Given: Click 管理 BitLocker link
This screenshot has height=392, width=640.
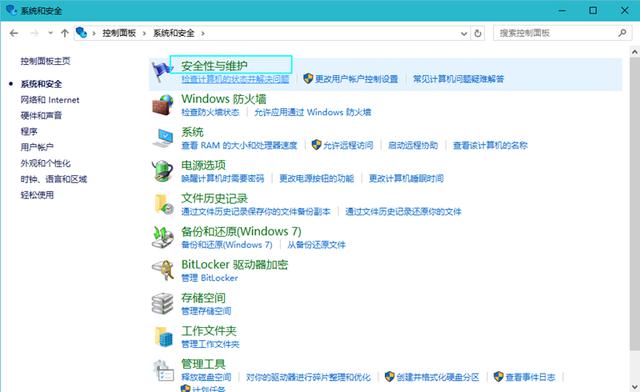Looking at the screenshot, I should point(209,278).
